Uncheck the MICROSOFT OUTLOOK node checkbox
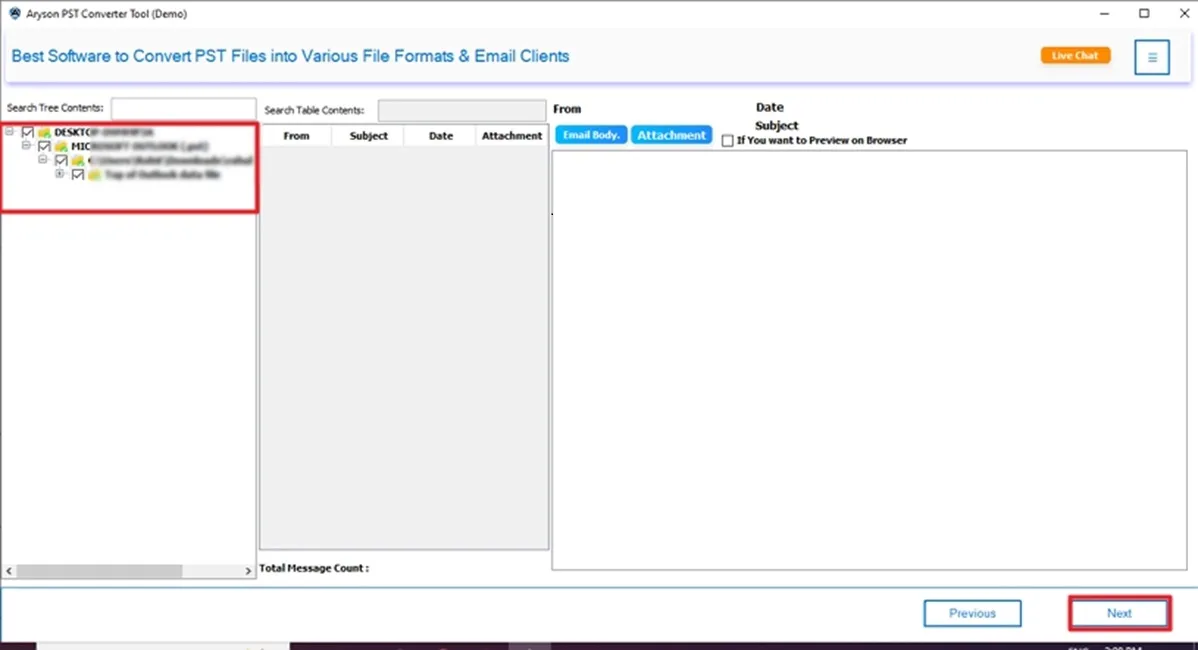The width and height of the screenshot is (1198, 650). [44, 147]
